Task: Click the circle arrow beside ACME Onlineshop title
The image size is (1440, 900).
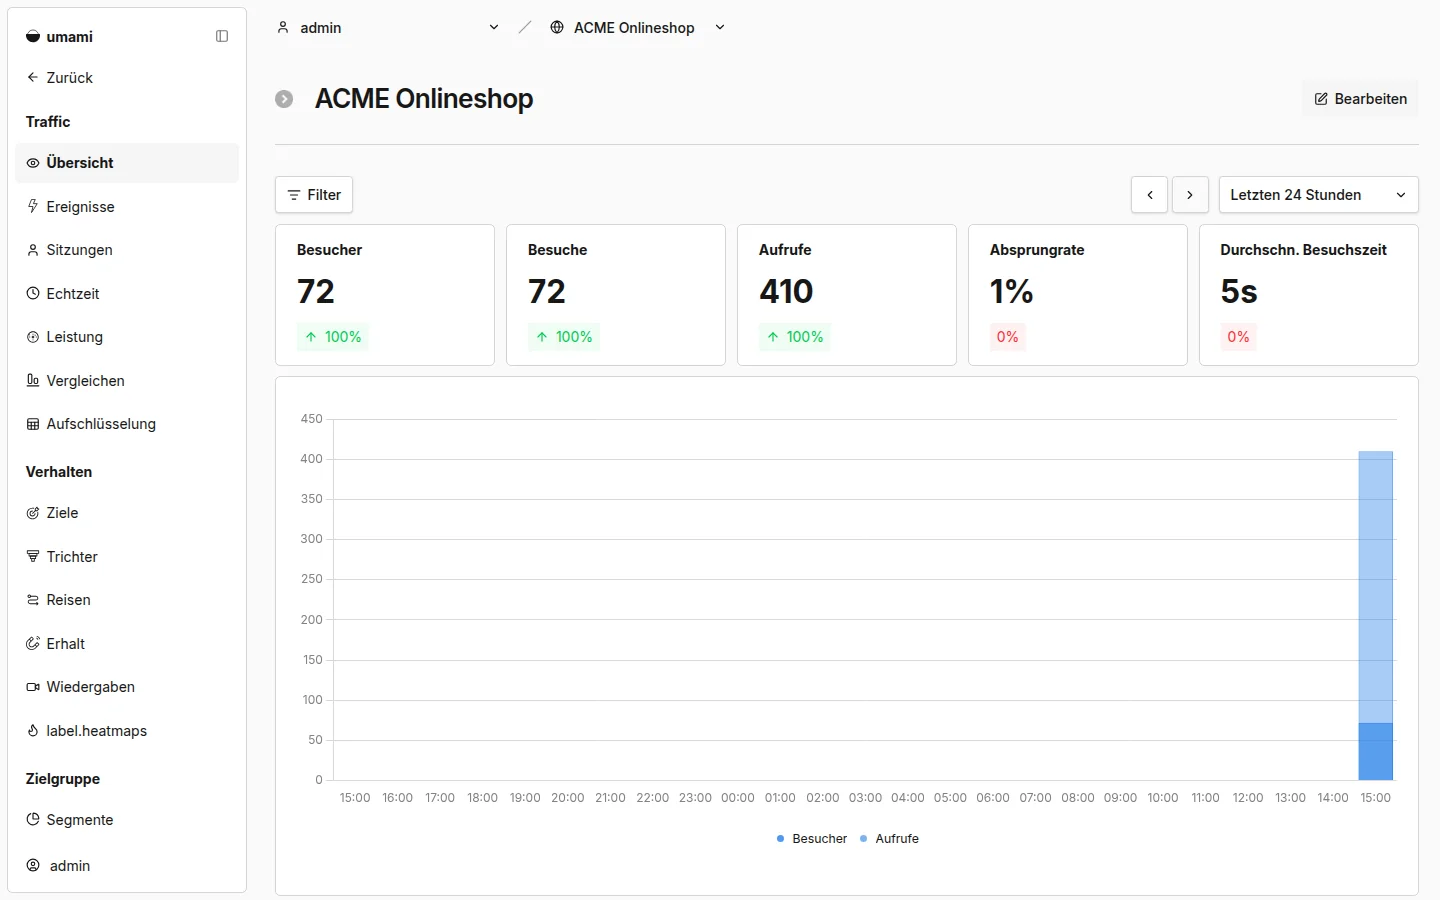Action: click(x=284, y=99)
